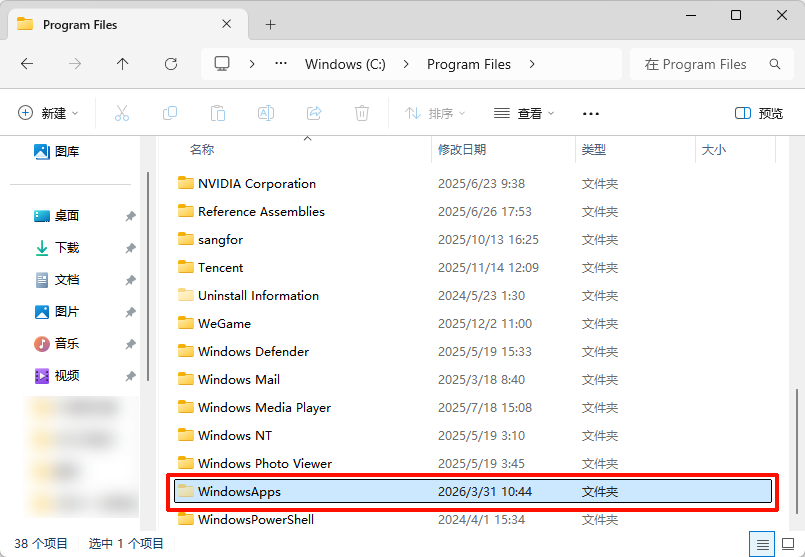Open the three-dot more options menu
The height and width of the screenshot is (557, 805).
point(591,113)
